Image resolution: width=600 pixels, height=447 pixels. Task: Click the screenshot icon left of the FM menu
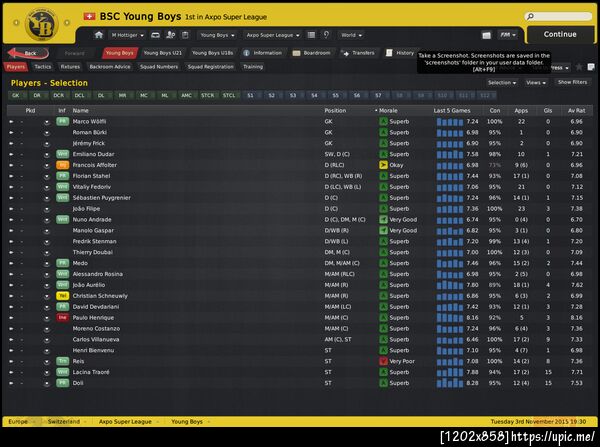(x=486, y=35)
